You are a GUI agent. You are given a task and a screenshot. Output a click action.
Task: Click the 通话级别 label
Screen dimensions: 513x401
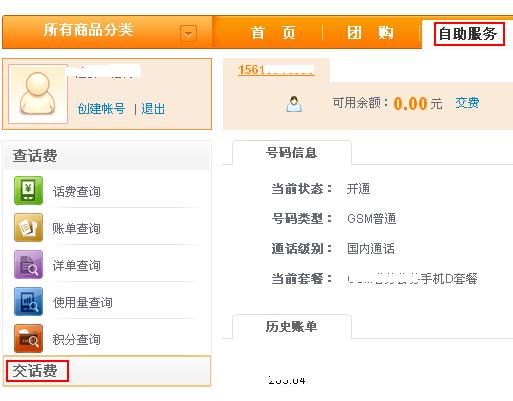pos(302,249)
